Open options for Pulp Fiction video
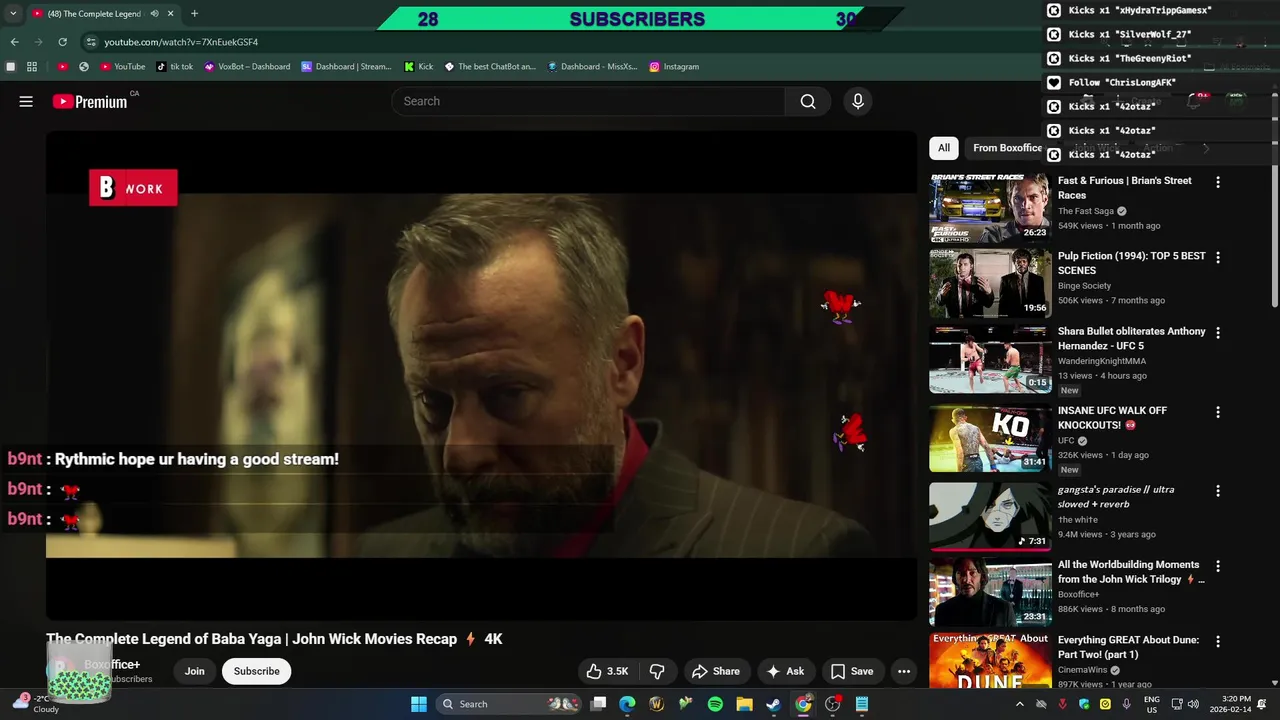 click(x=1217, y=257)
